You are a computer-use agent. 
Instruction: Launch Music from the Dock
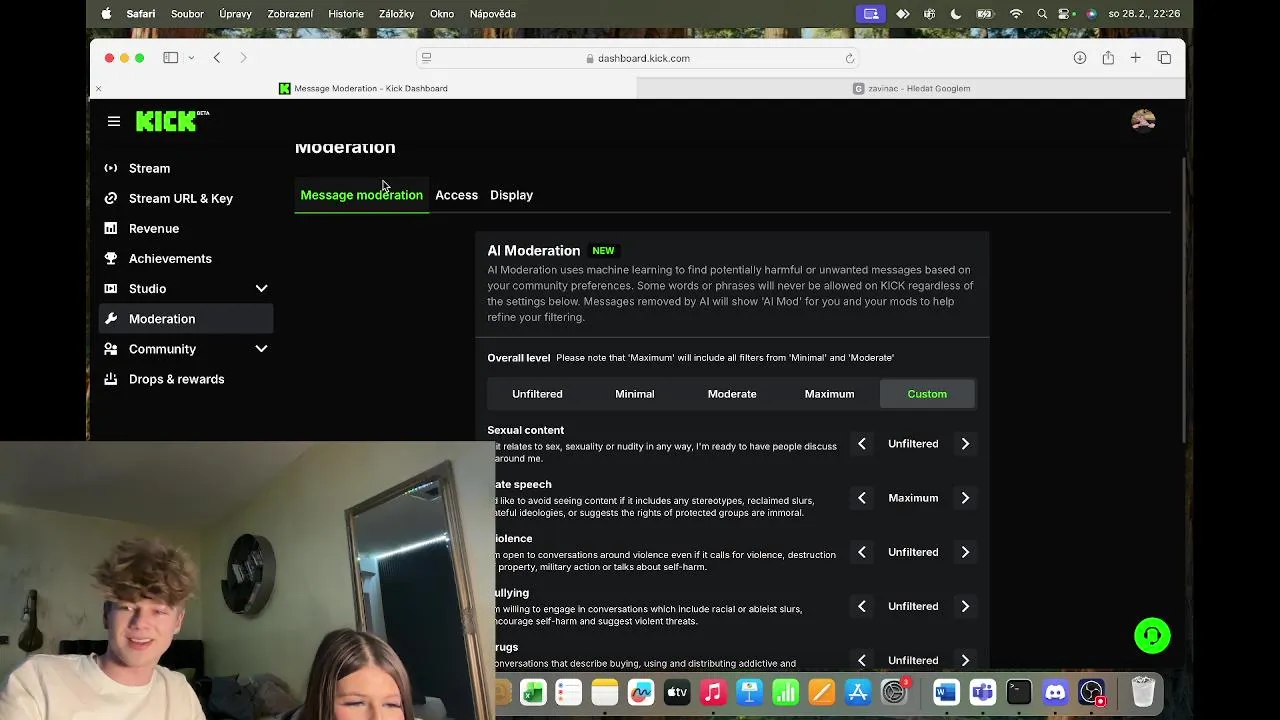[x=713, y=692]
